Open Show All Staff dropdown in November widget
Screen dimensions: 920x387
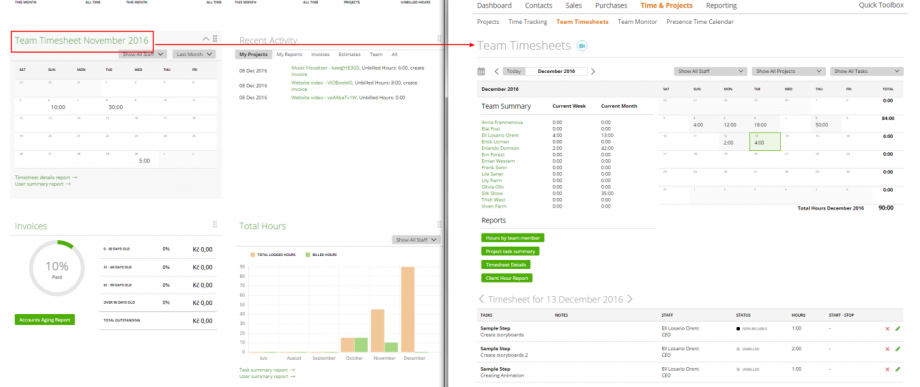click(143, 54)
